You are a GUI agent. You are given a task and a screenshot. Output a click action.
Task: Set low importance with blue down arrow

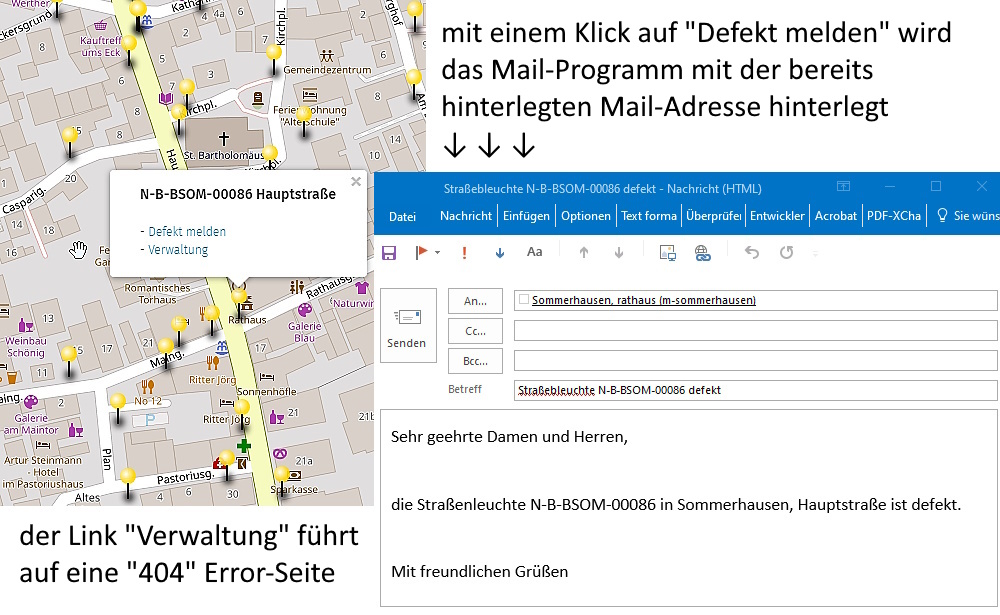[500, 252]
